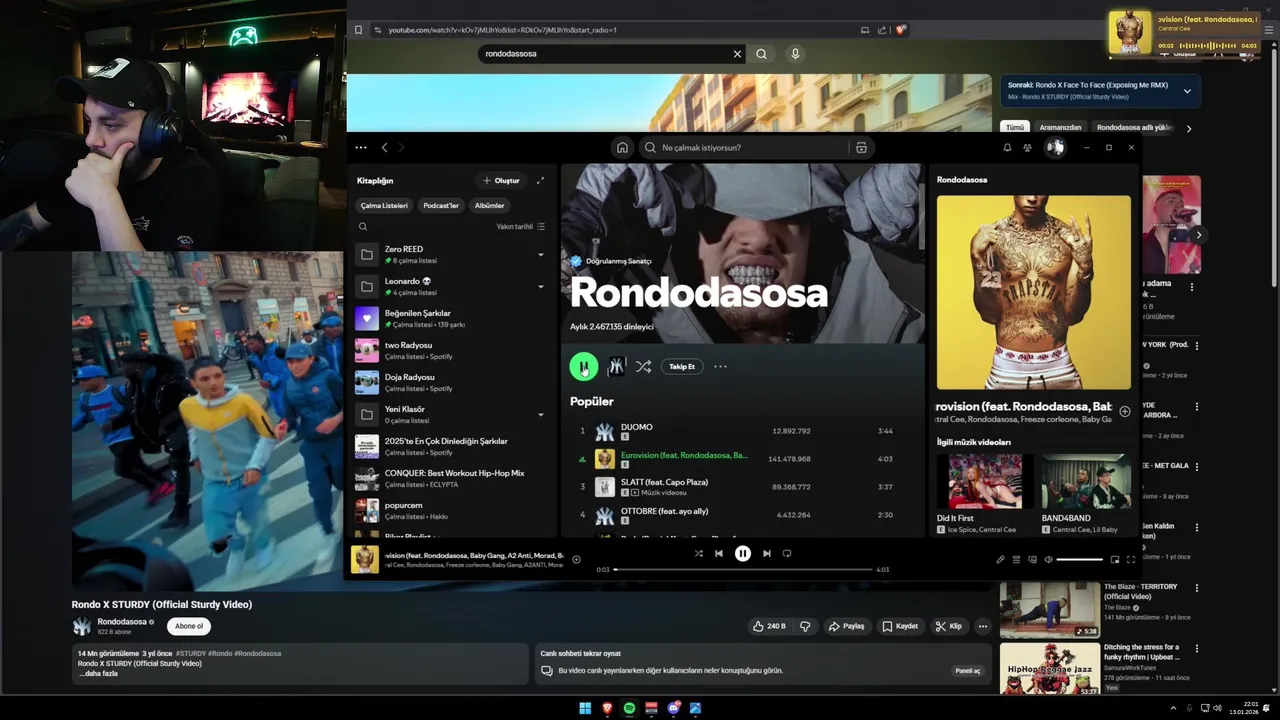Click the Oluştur create button
1280x720 pixels.
pyautogui.click(x=501, y=181)
